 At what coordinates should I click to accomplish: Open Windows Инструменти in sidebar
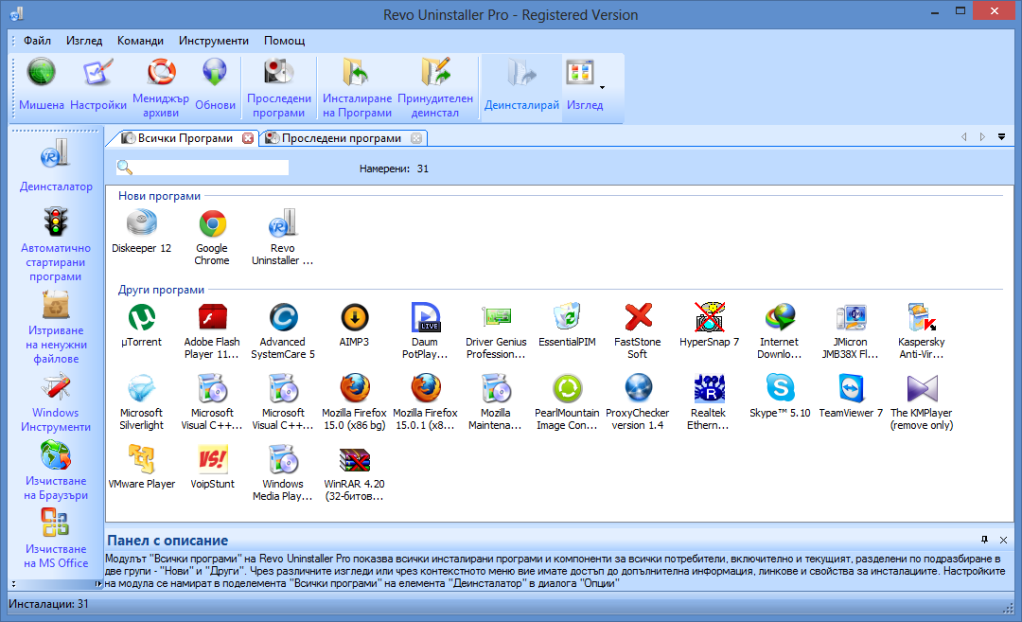pos(55,402)
